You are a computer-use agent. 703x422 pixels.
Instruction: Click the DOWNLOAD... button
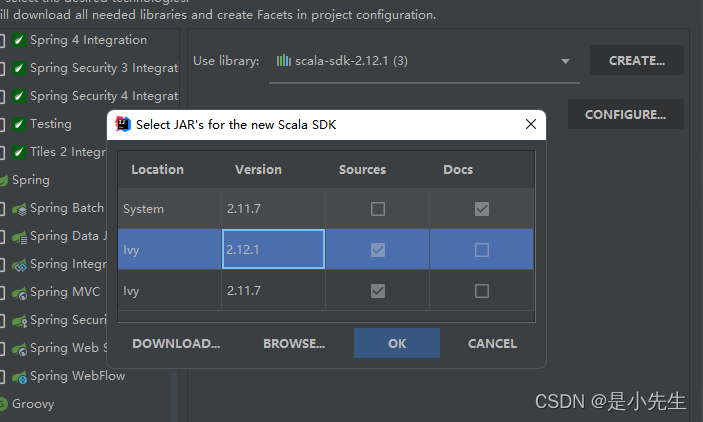click(x=176, y=343)
